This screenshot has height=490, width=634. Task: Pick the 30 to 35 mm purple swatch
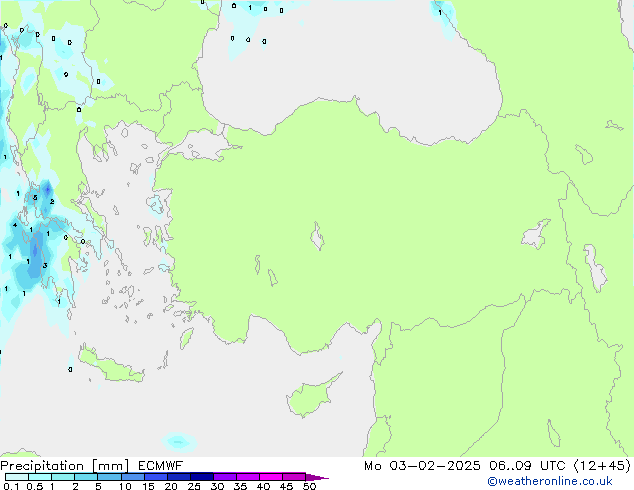point(224,477)
